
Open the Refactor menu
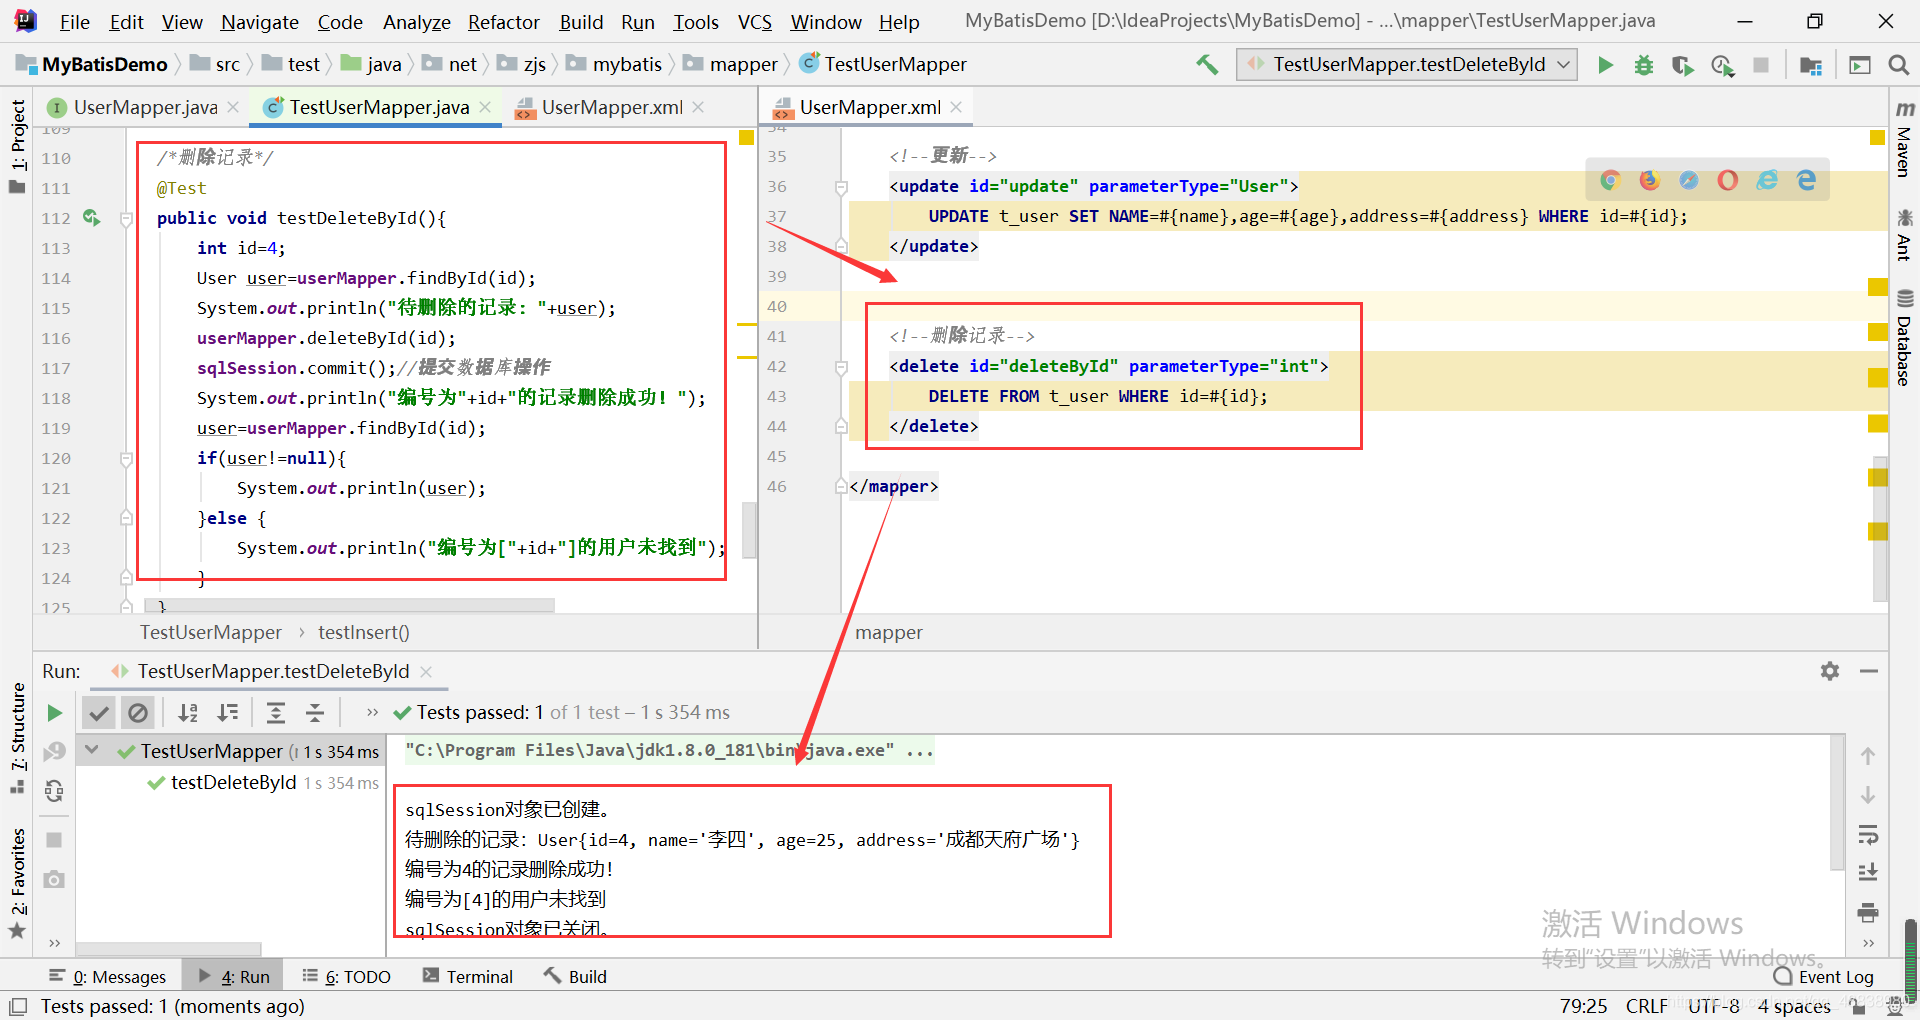[503, 22]
